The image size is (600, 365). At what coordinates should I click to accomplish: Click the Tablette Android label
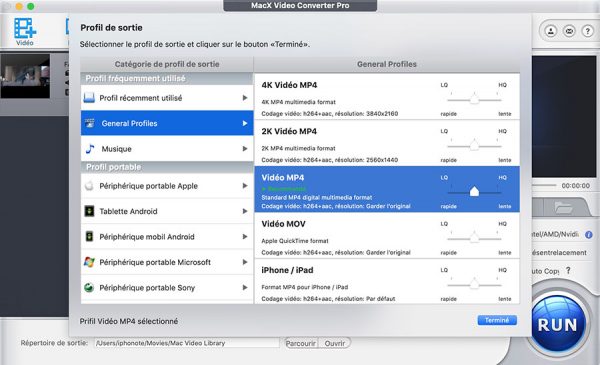pos(128,211)
